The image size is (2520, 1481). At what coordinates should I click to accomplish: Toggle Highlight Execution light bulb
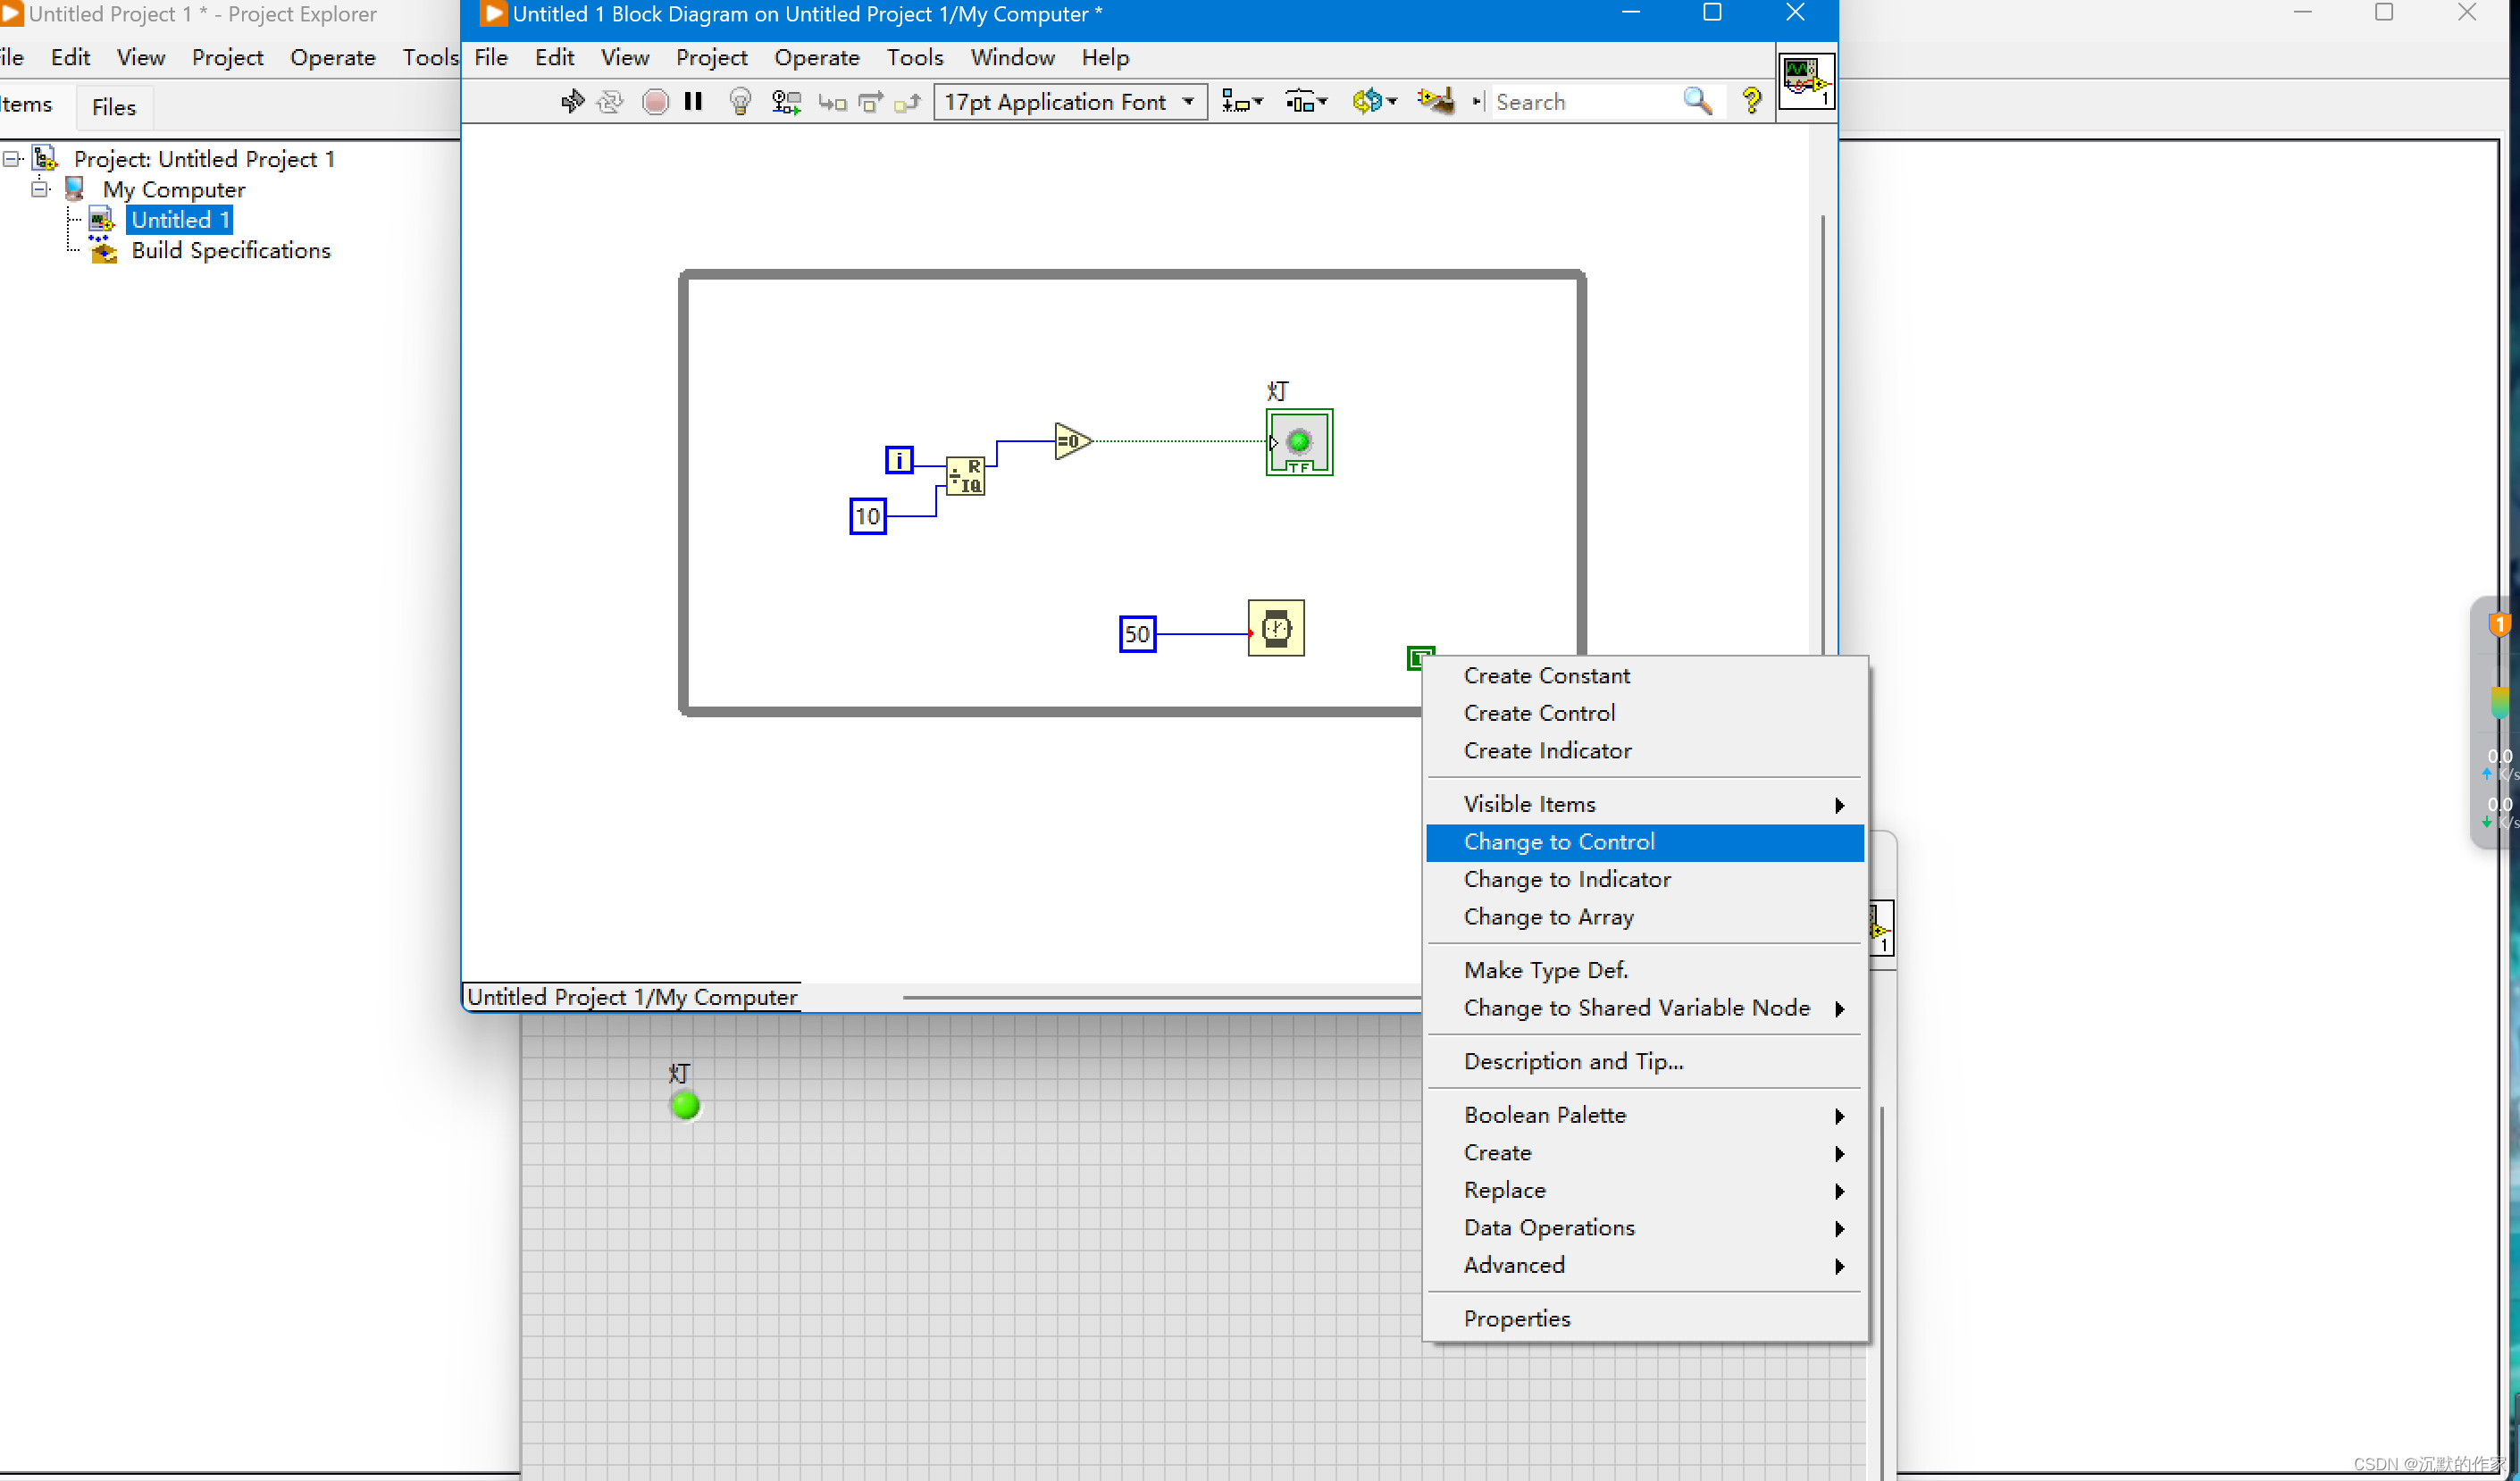coord(740,101)
